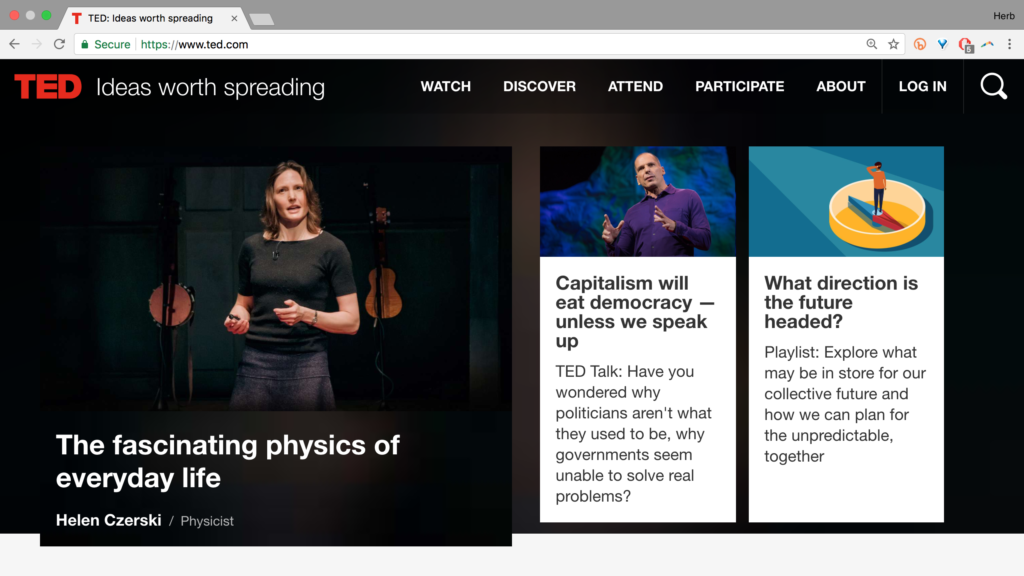1024x576 pixels.
Task: Open the DISCOVER menu
Action: pos(539,86)
